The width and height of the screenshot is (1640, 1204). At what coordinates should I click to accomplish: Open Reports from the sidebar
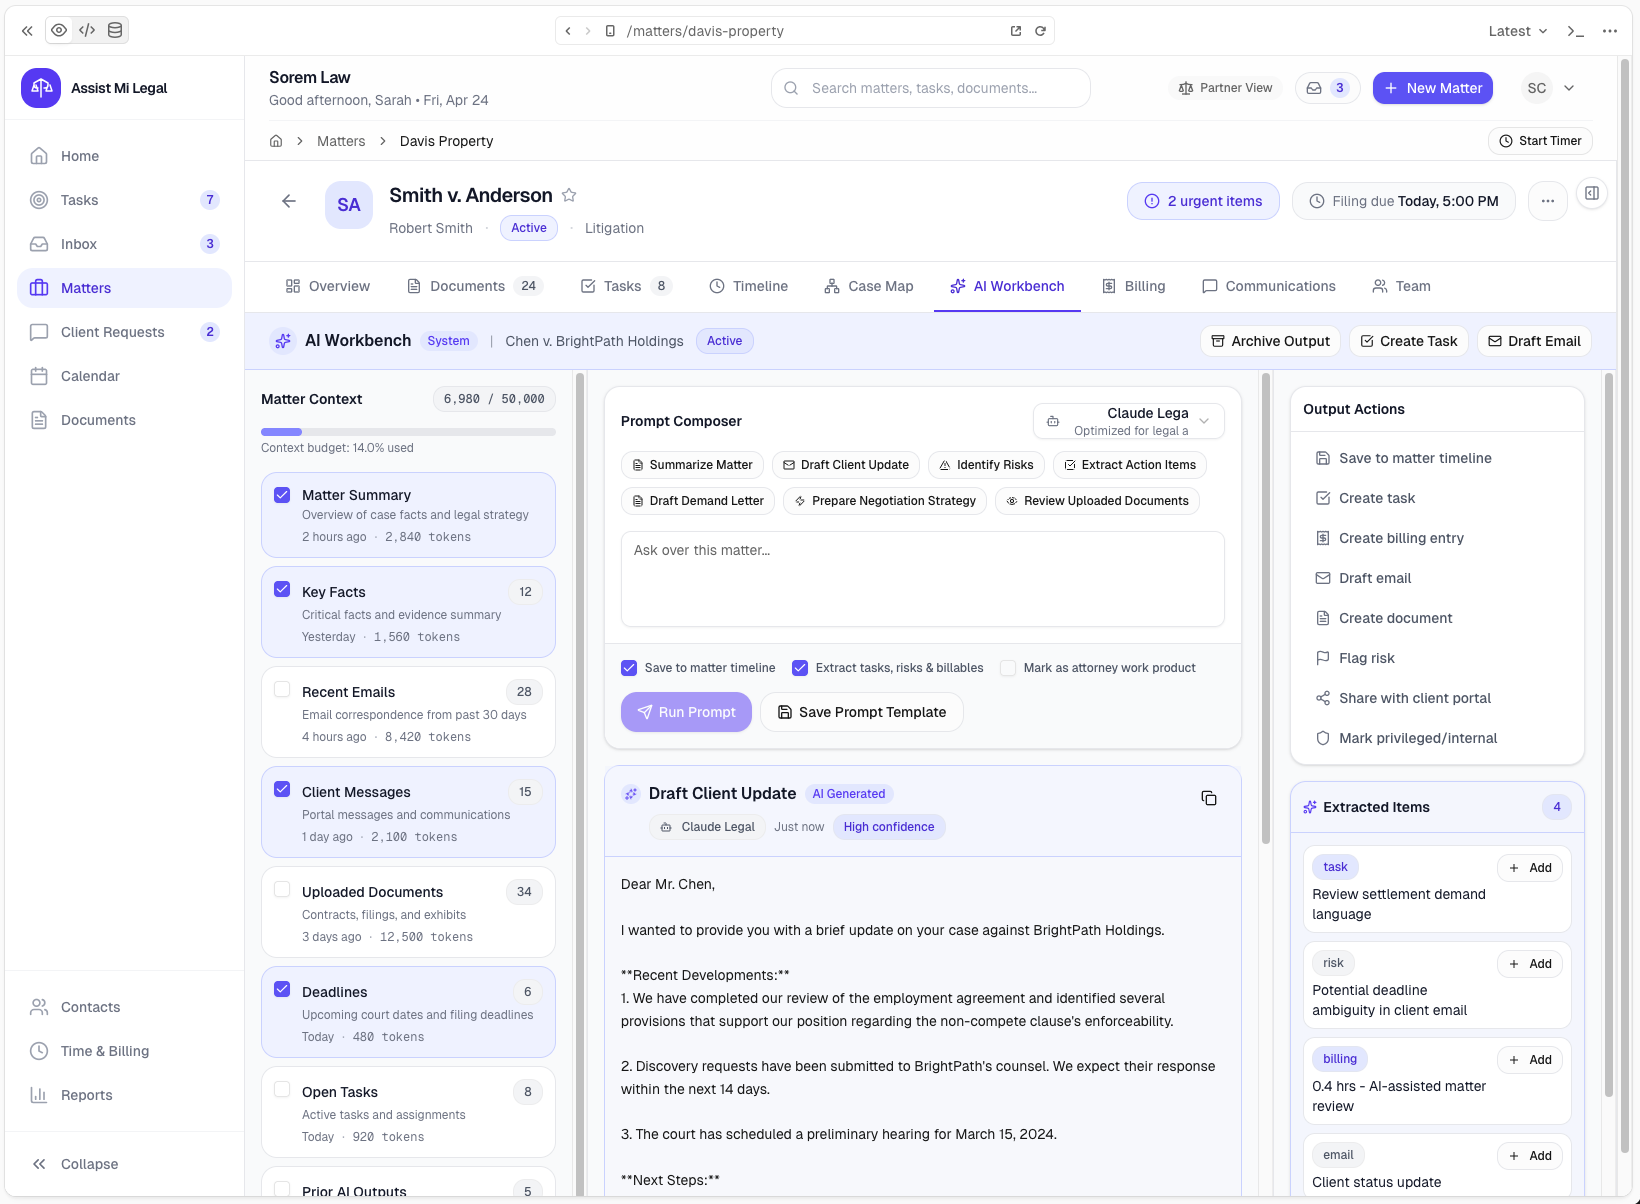tap(86, 1094)
